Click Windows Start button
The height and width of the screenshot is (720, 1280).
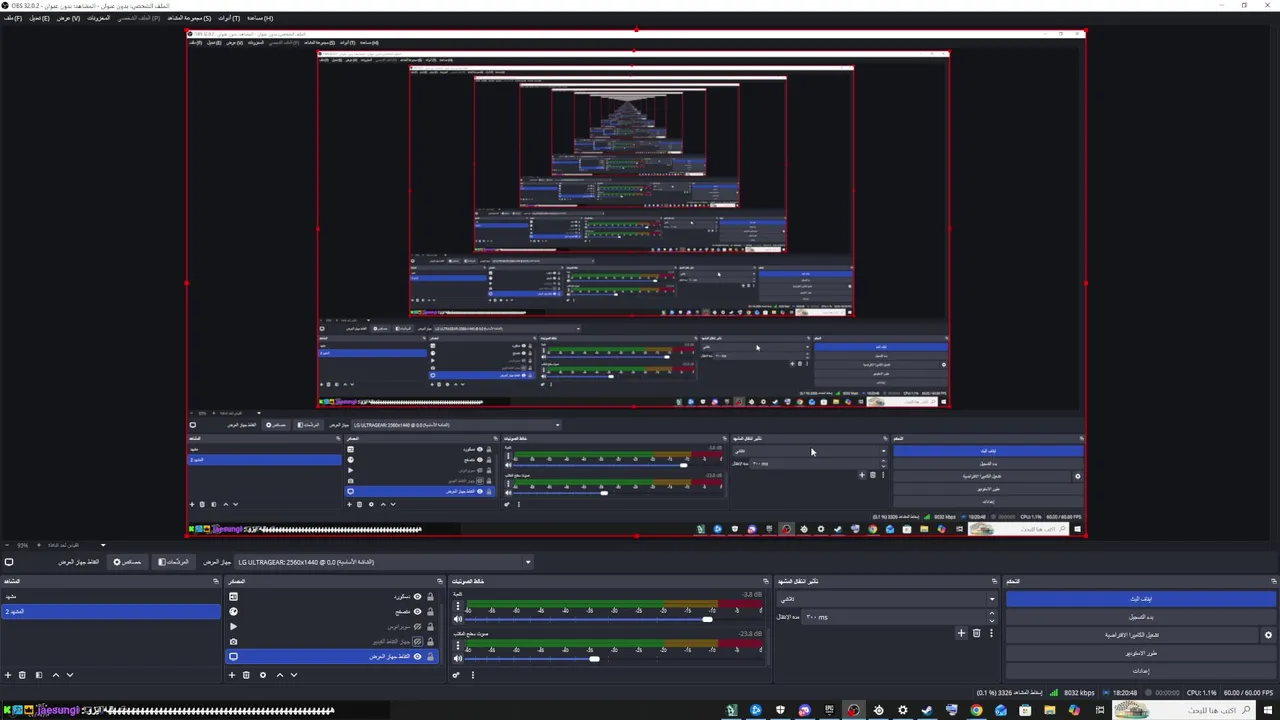pos(1268,710)
